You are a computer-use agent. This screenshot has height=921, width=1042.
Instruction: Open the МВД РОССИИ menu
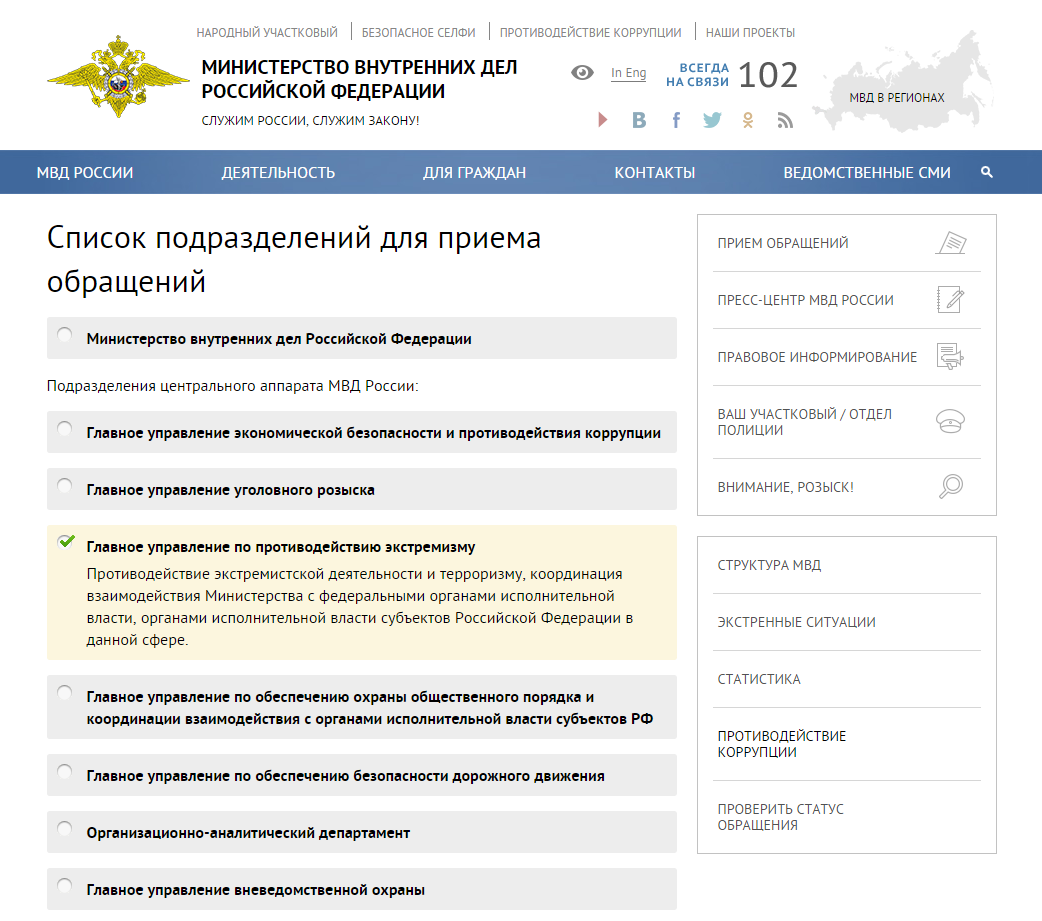(85, 173)
